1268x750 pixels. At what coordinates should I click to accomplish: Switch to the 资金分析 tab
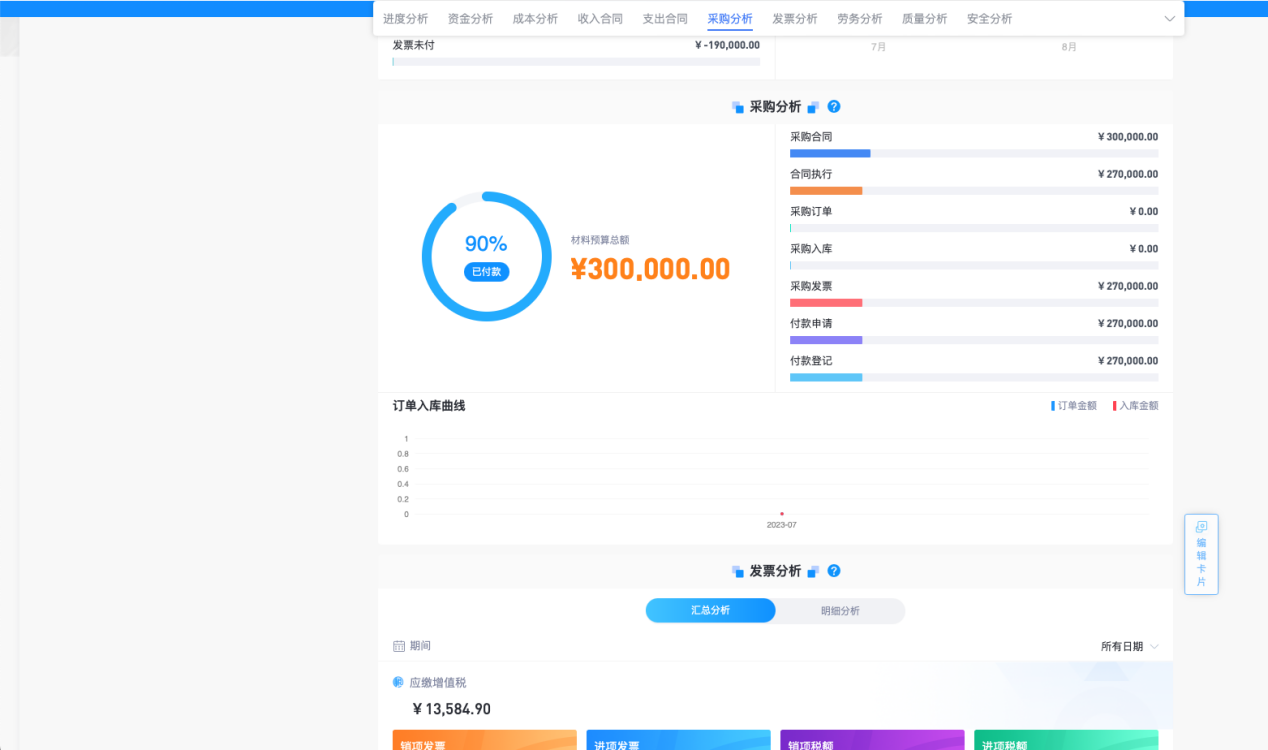click(470, 18)
